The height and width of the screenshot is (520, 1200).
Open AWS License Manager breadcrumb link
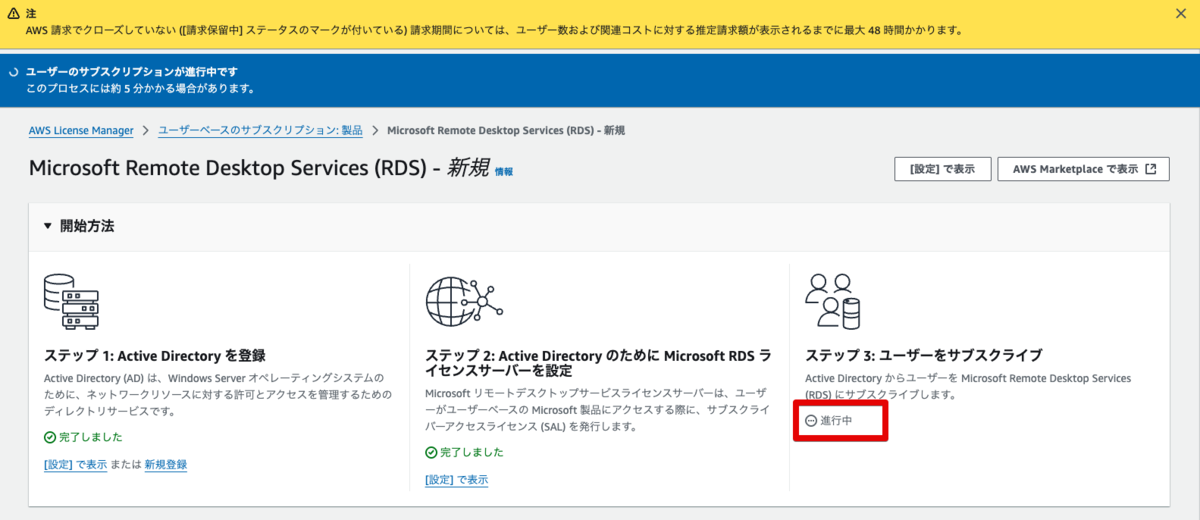pyautogui.click(x=81, y=131)
